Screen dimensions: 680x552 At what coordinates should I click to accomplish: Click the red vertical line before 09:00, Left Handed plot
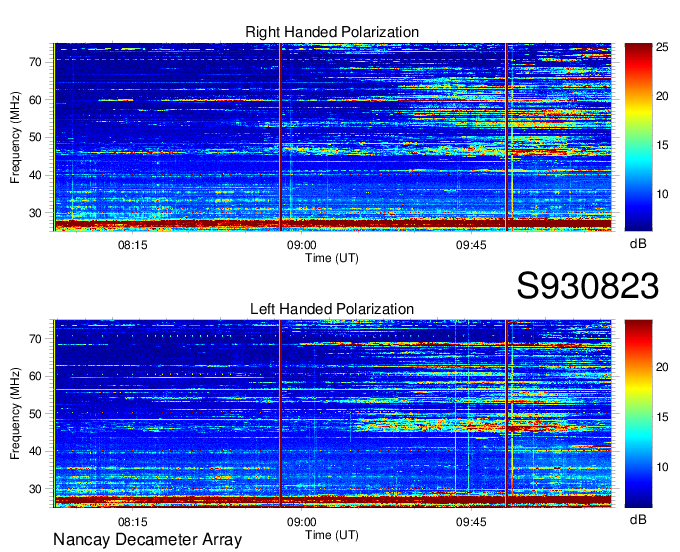[280, 413]
